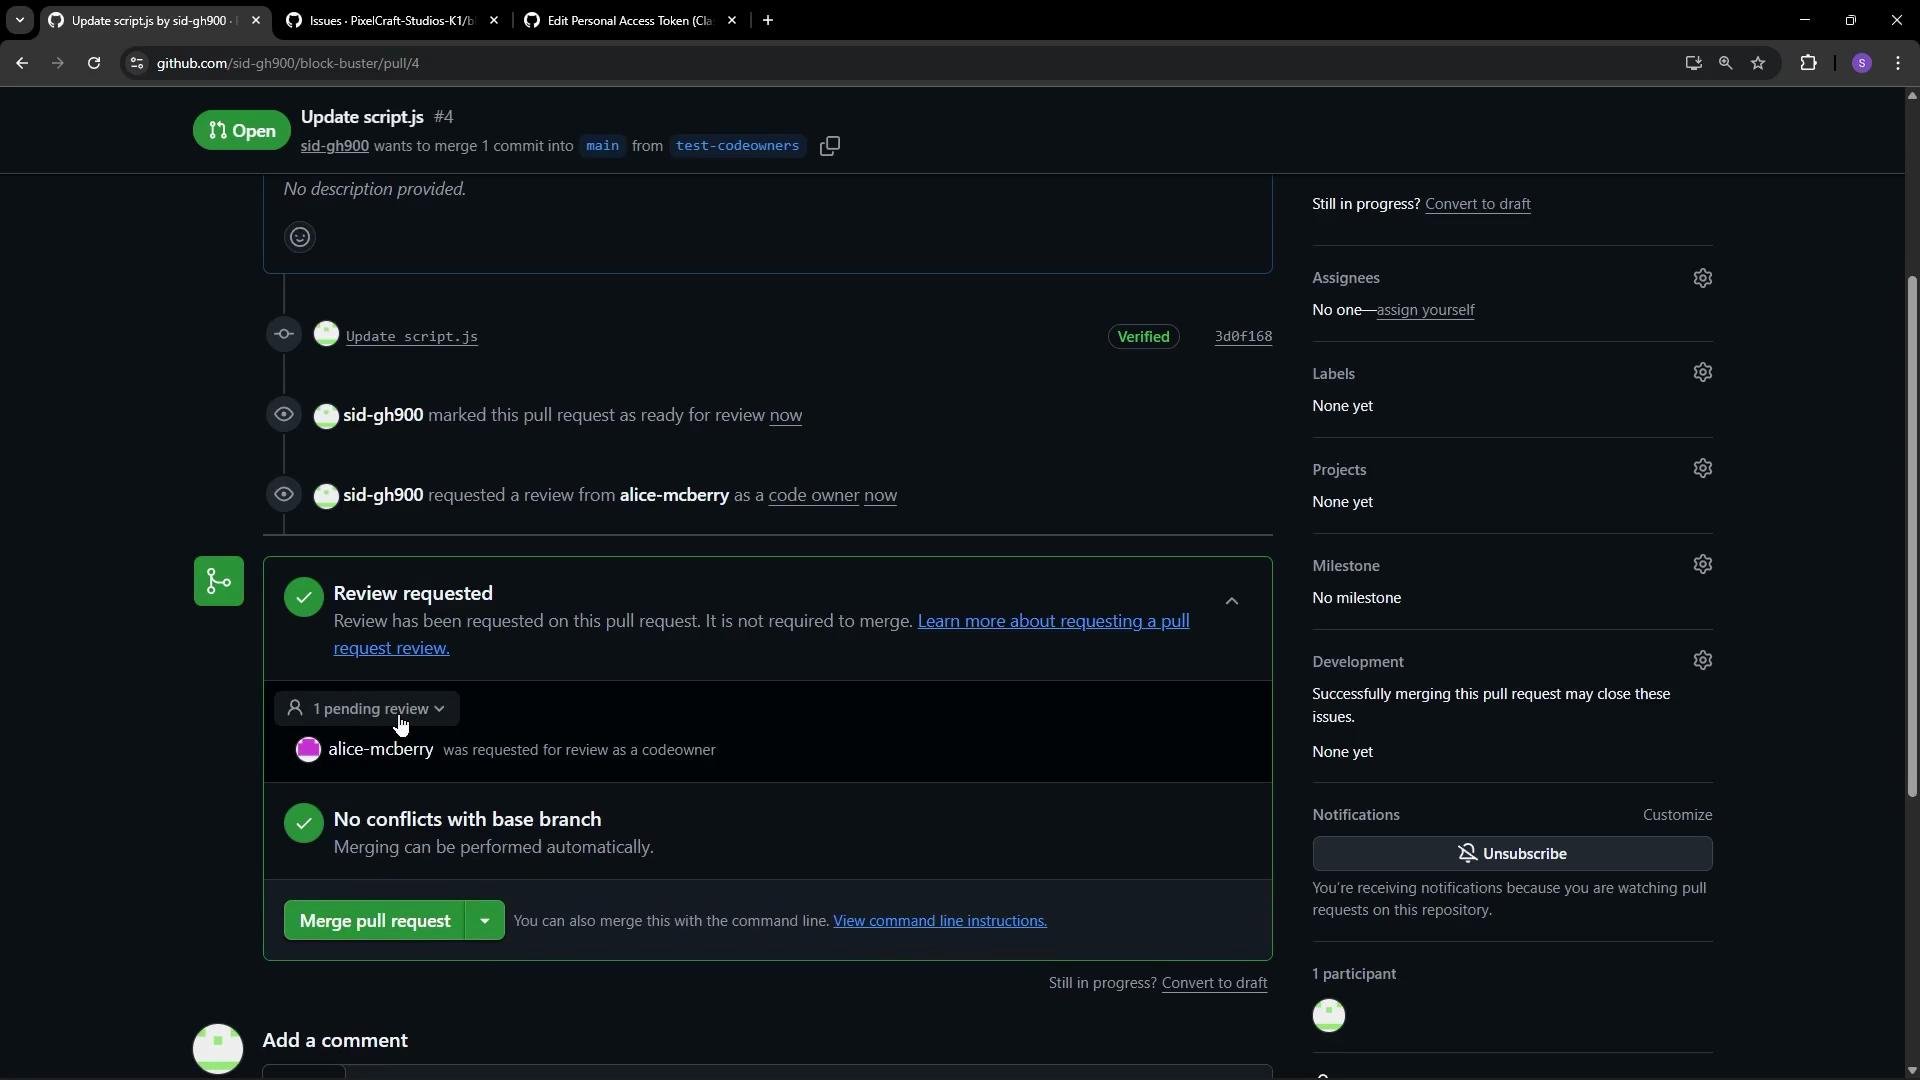Open a new browser tab
This screenshot has height=1080, width=1920.
pos(768,20)
